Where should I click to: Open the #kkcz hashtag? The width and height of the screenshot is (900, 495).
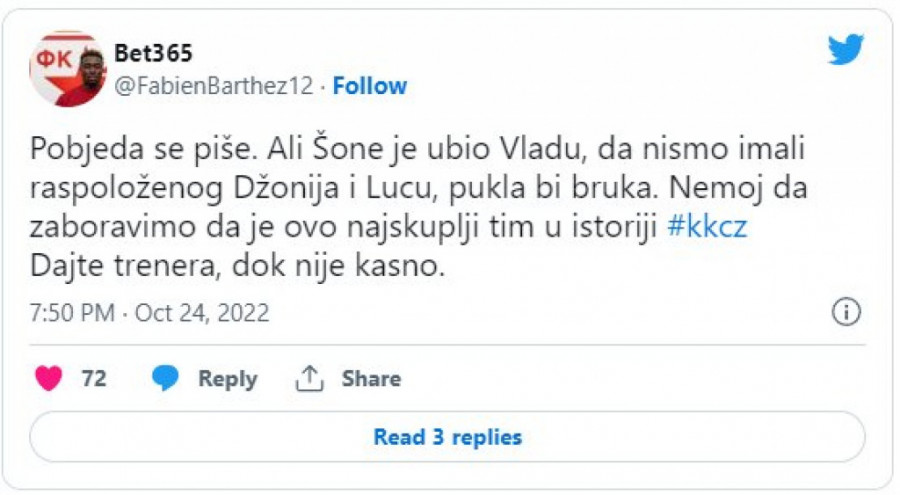[707, 227]
